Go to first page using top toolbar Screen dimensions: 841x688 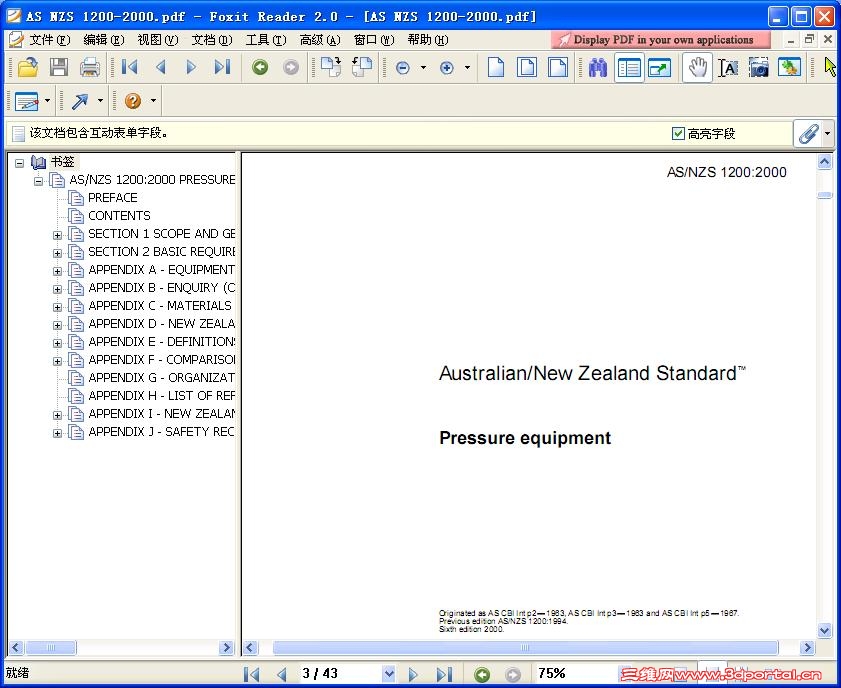pos(129,68)
